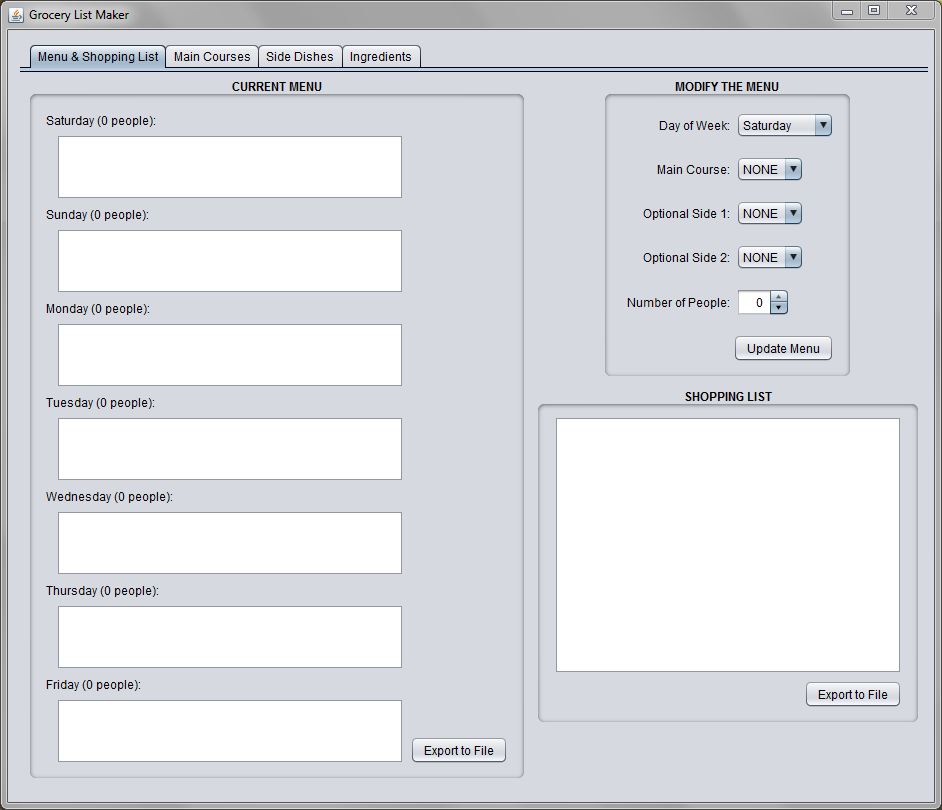Maximize the Grocery List Maker window
This screenshot has width=942, height=810.
[874, 11]
